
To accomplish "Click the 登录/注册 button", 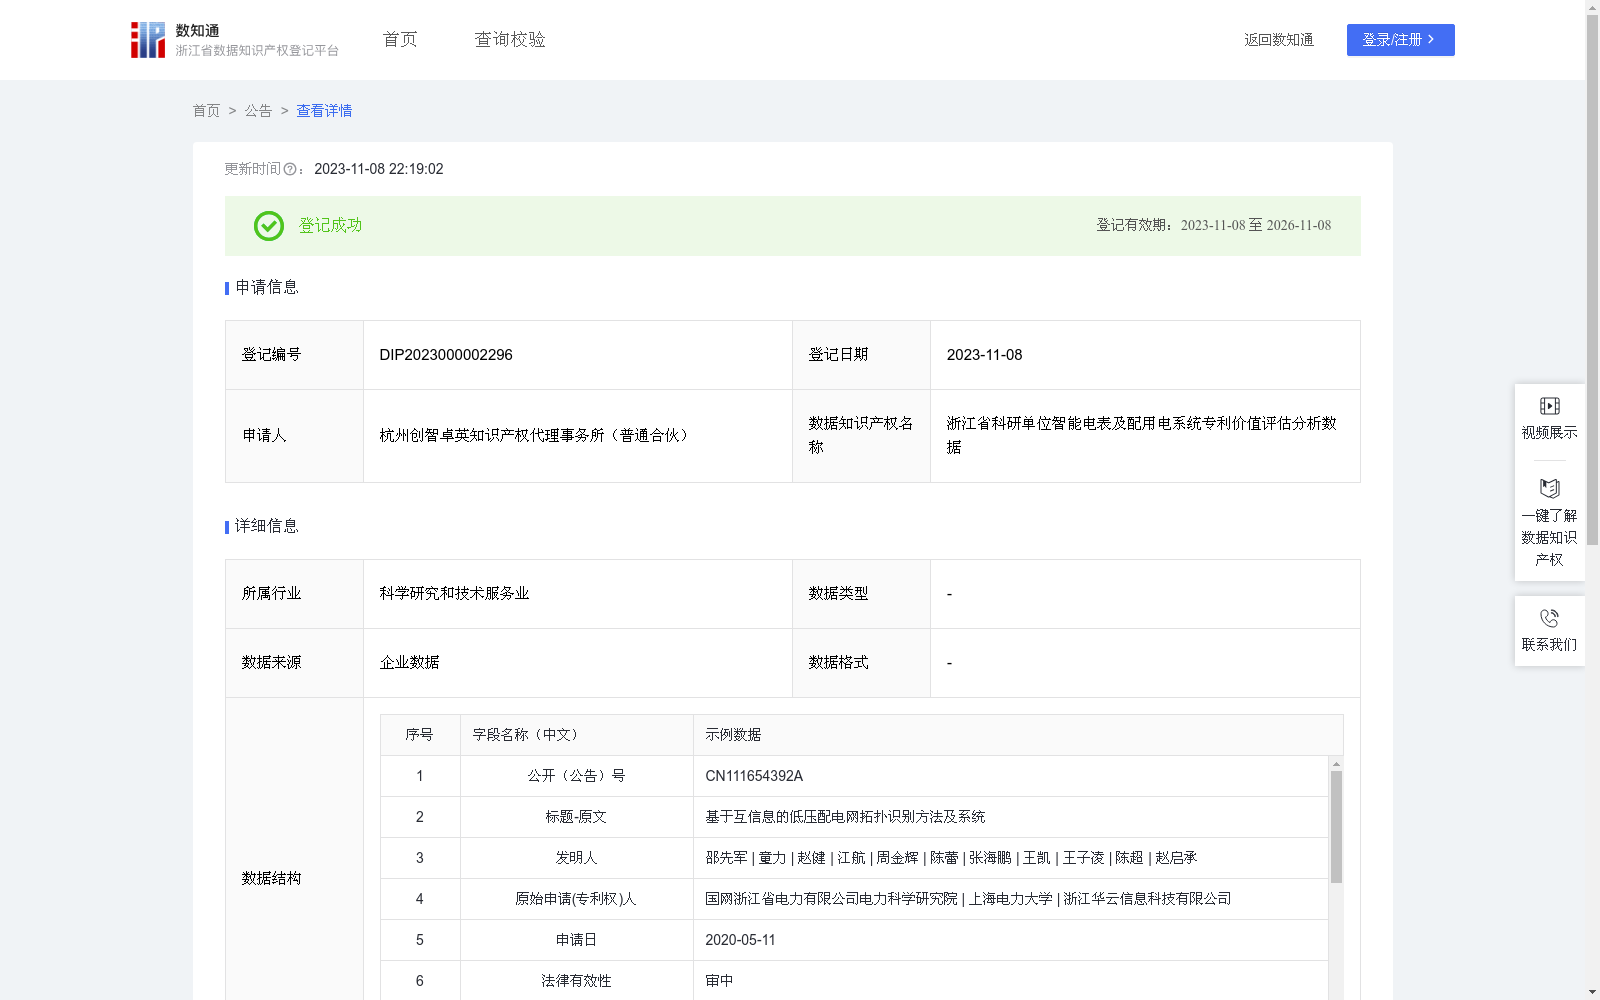I will [1400, 40].
